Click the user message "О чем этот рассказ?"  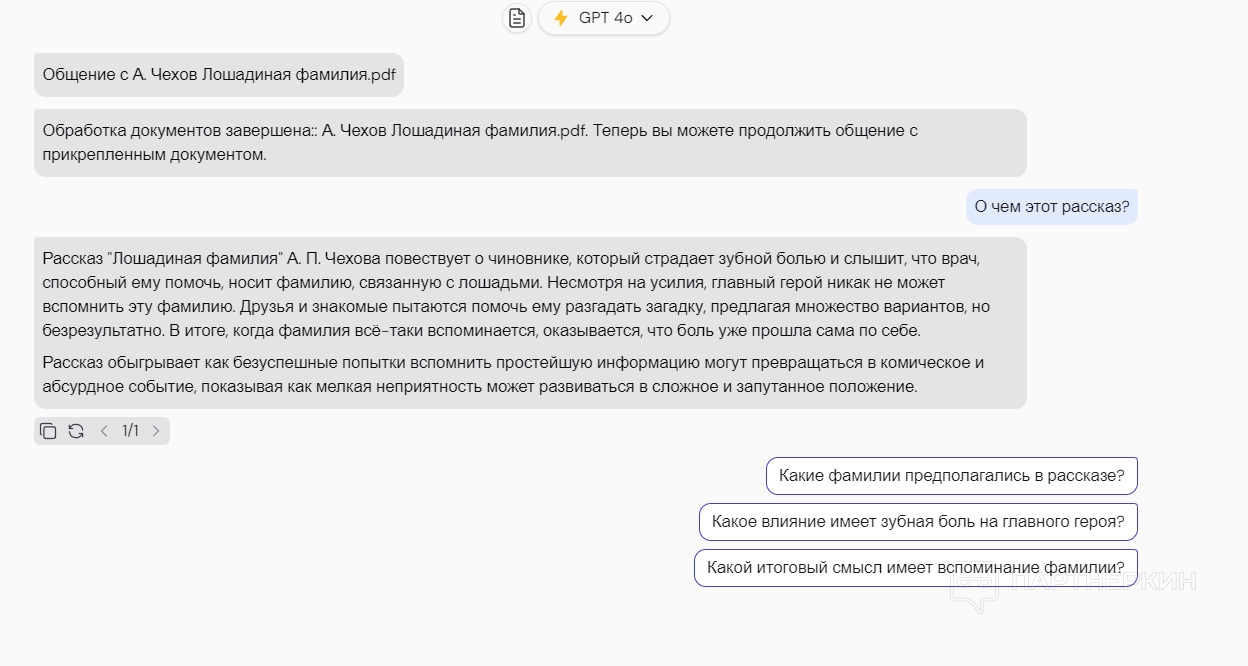pyautogui.click(x=1051, y=207)
